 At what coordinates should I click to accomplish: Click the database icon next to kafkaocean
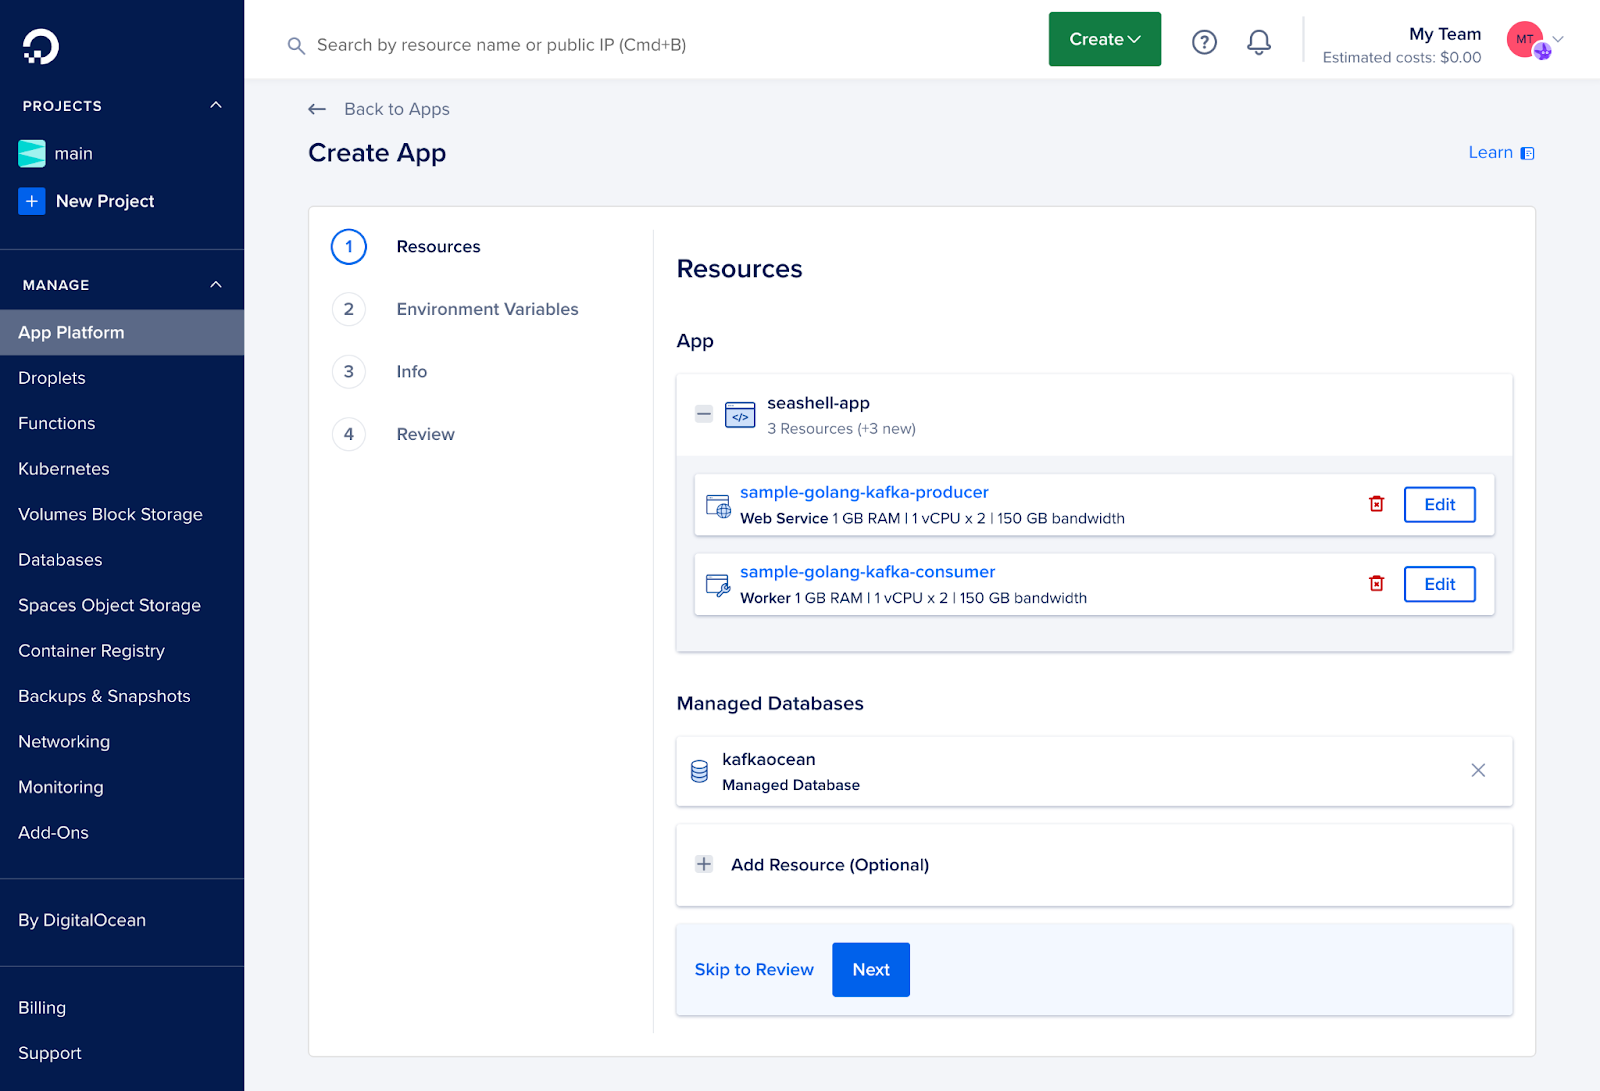pos(699,771)
